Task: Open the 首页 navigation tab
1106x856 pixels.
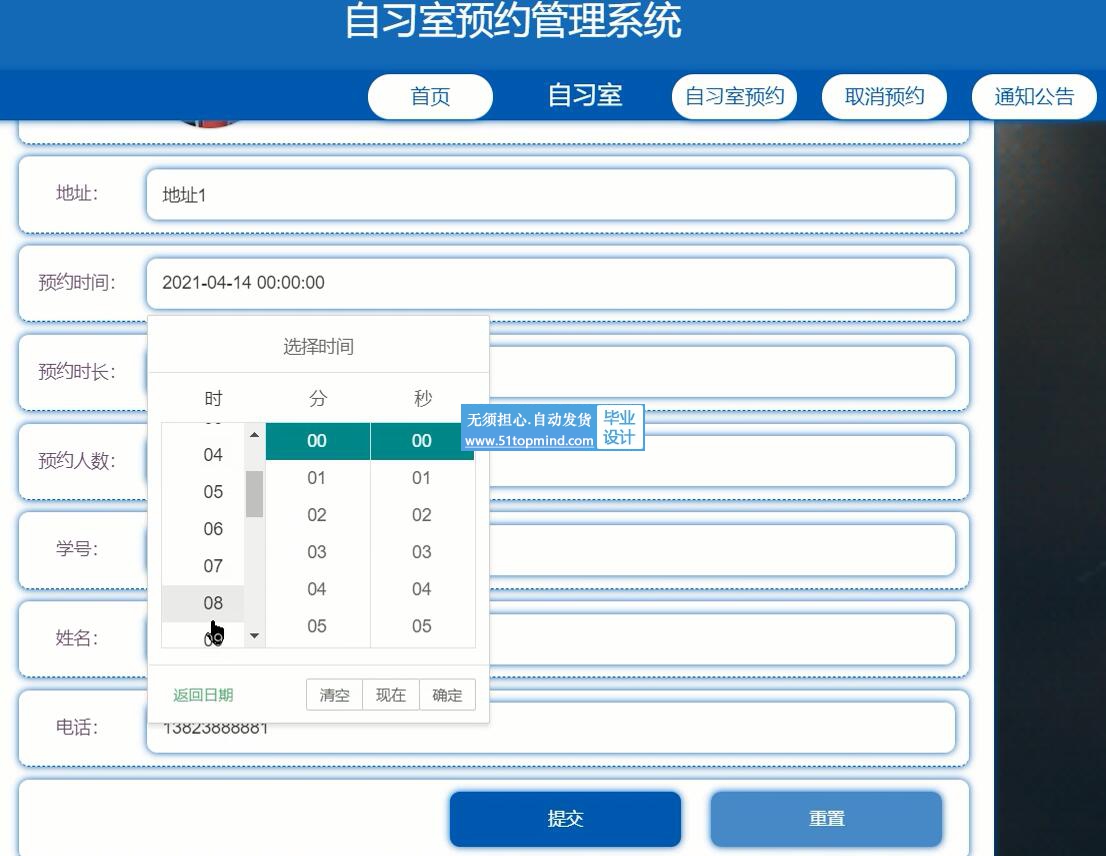Action: (x=430, y=97)
